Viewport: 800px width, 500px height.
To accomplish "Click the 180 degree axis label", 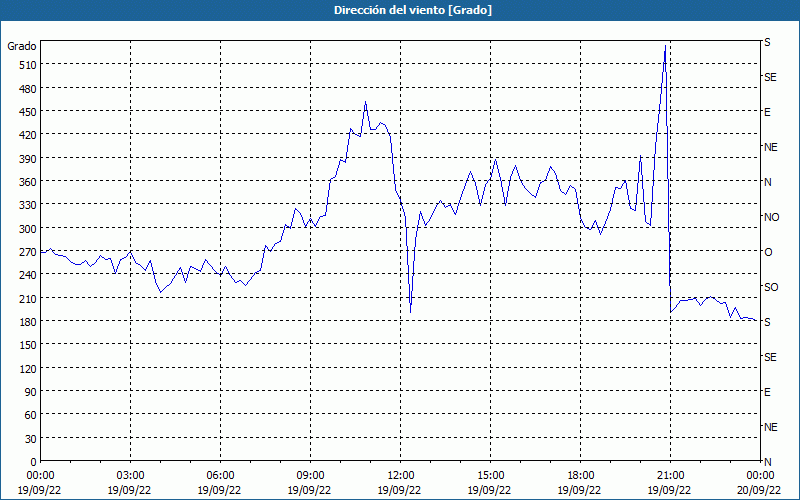I will coord(28,321).
